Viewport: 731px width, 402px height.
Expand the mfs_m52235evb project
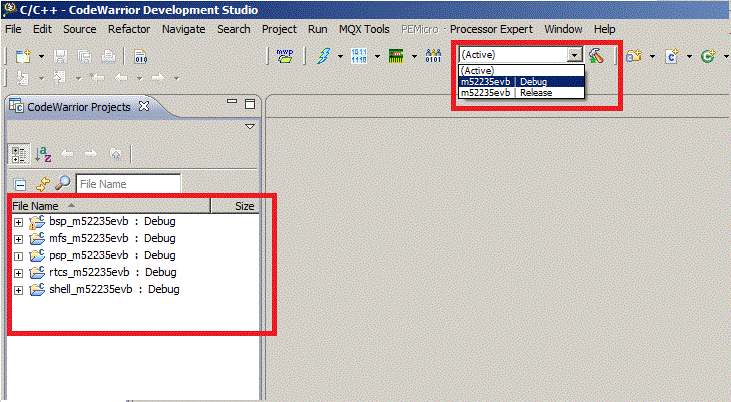click(18, 239)
